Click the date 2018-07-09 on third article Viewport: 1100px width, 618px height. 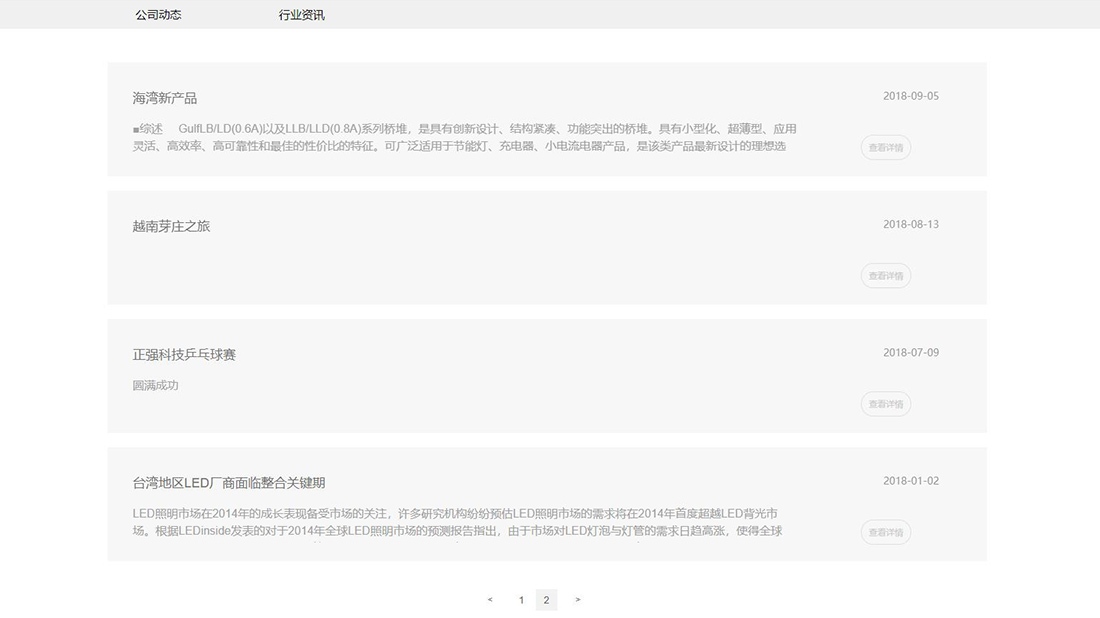click(x=910, y=352)
